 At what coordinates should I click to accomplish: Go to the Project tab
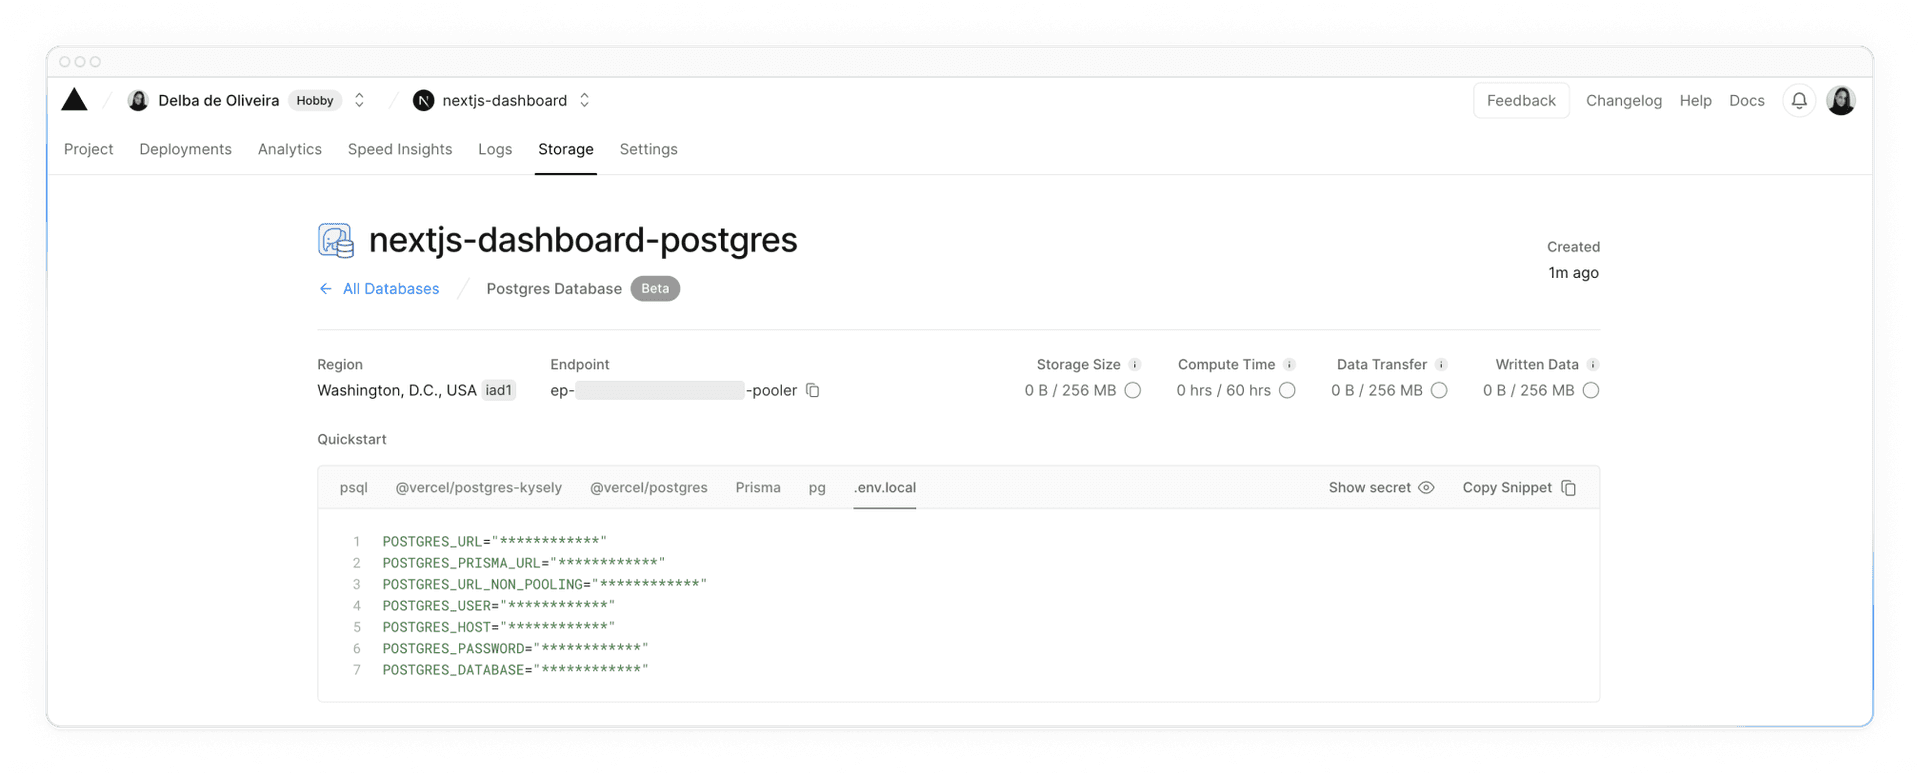point(89,149)
